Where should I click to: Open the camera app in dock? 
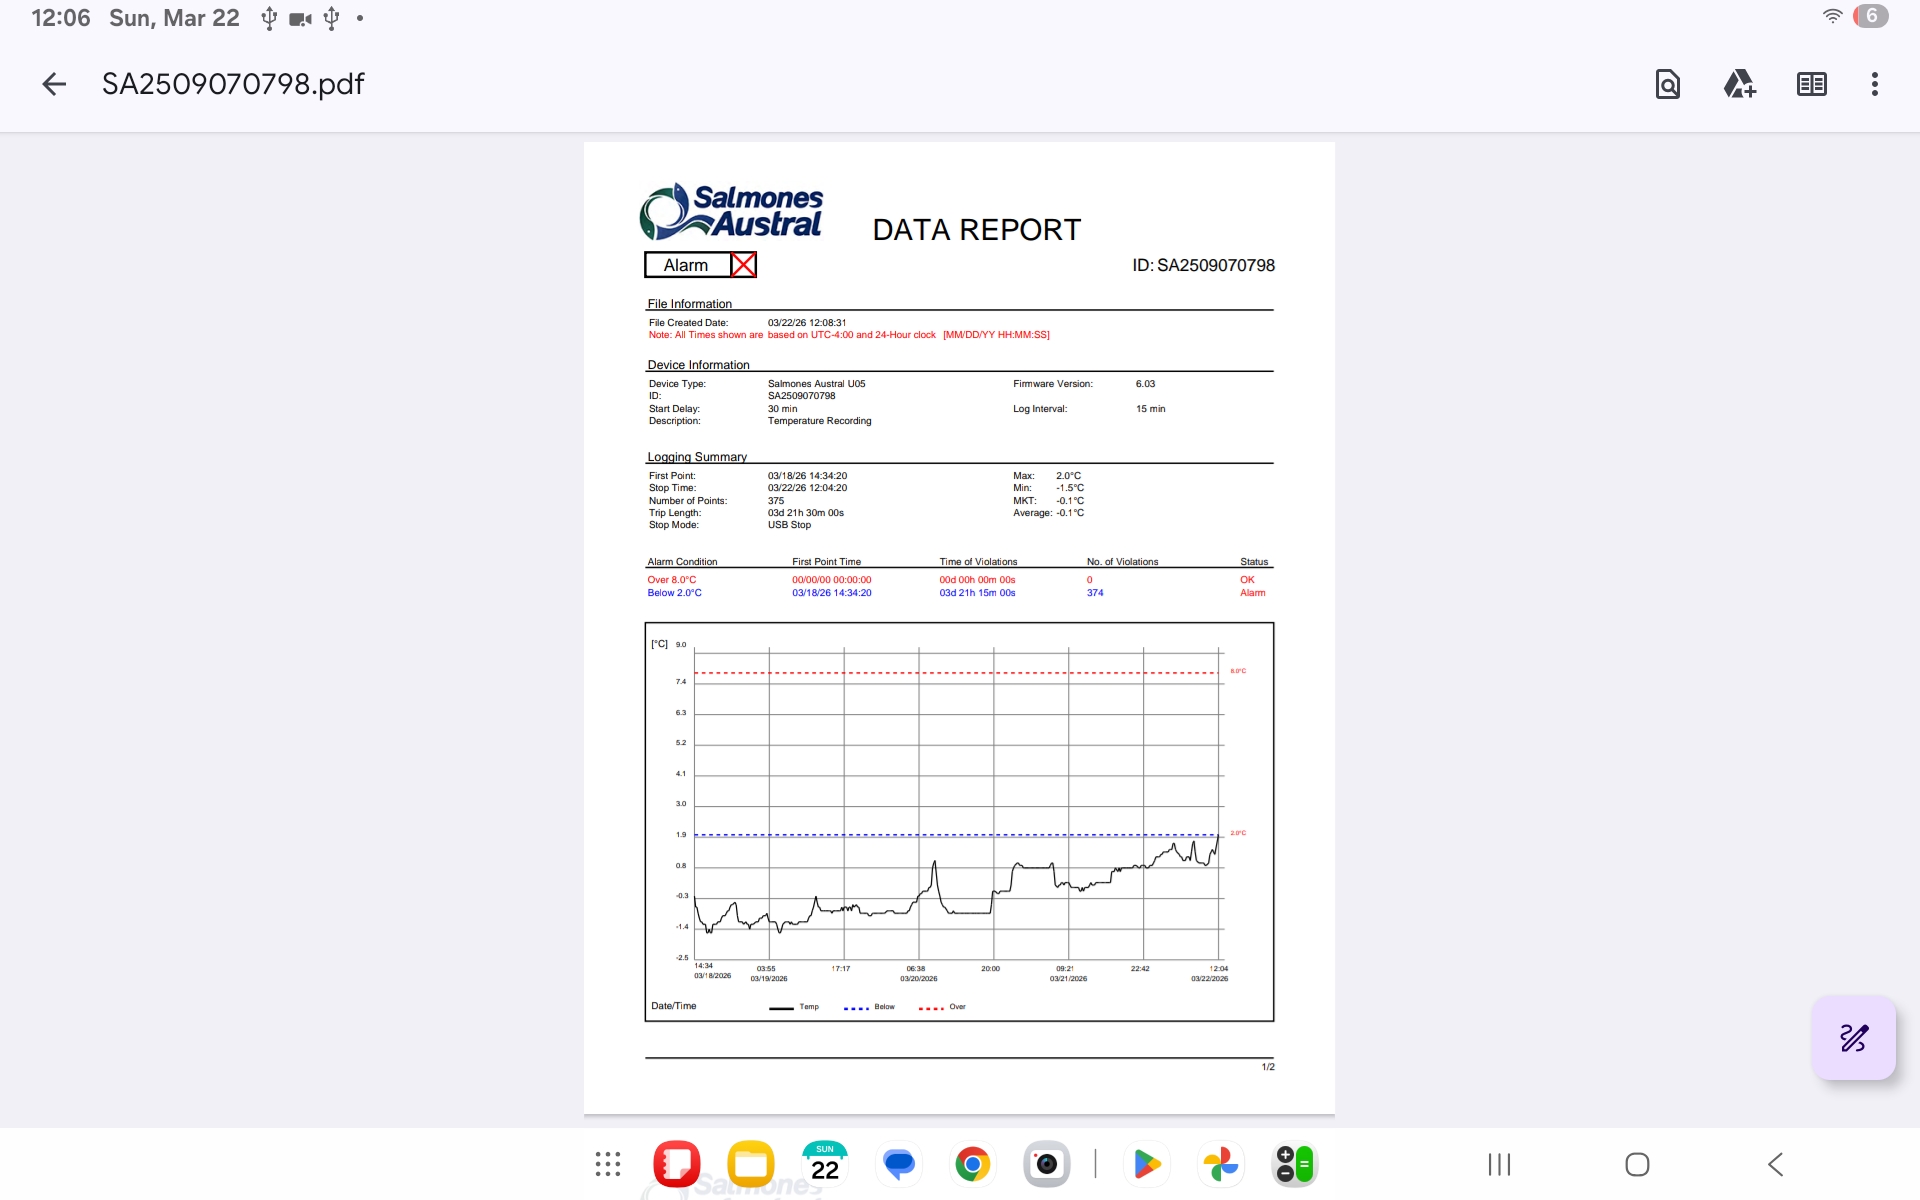pyautogui.click(x=1046, y=1164)
